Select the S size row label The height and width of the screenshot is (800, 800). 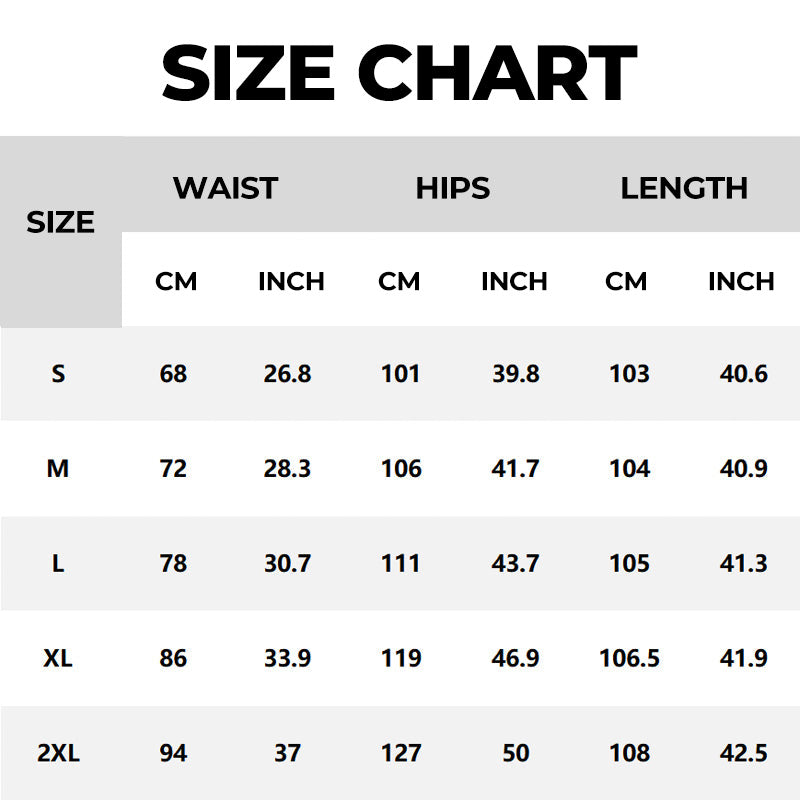pyautogui.click(x=58, y=374)
